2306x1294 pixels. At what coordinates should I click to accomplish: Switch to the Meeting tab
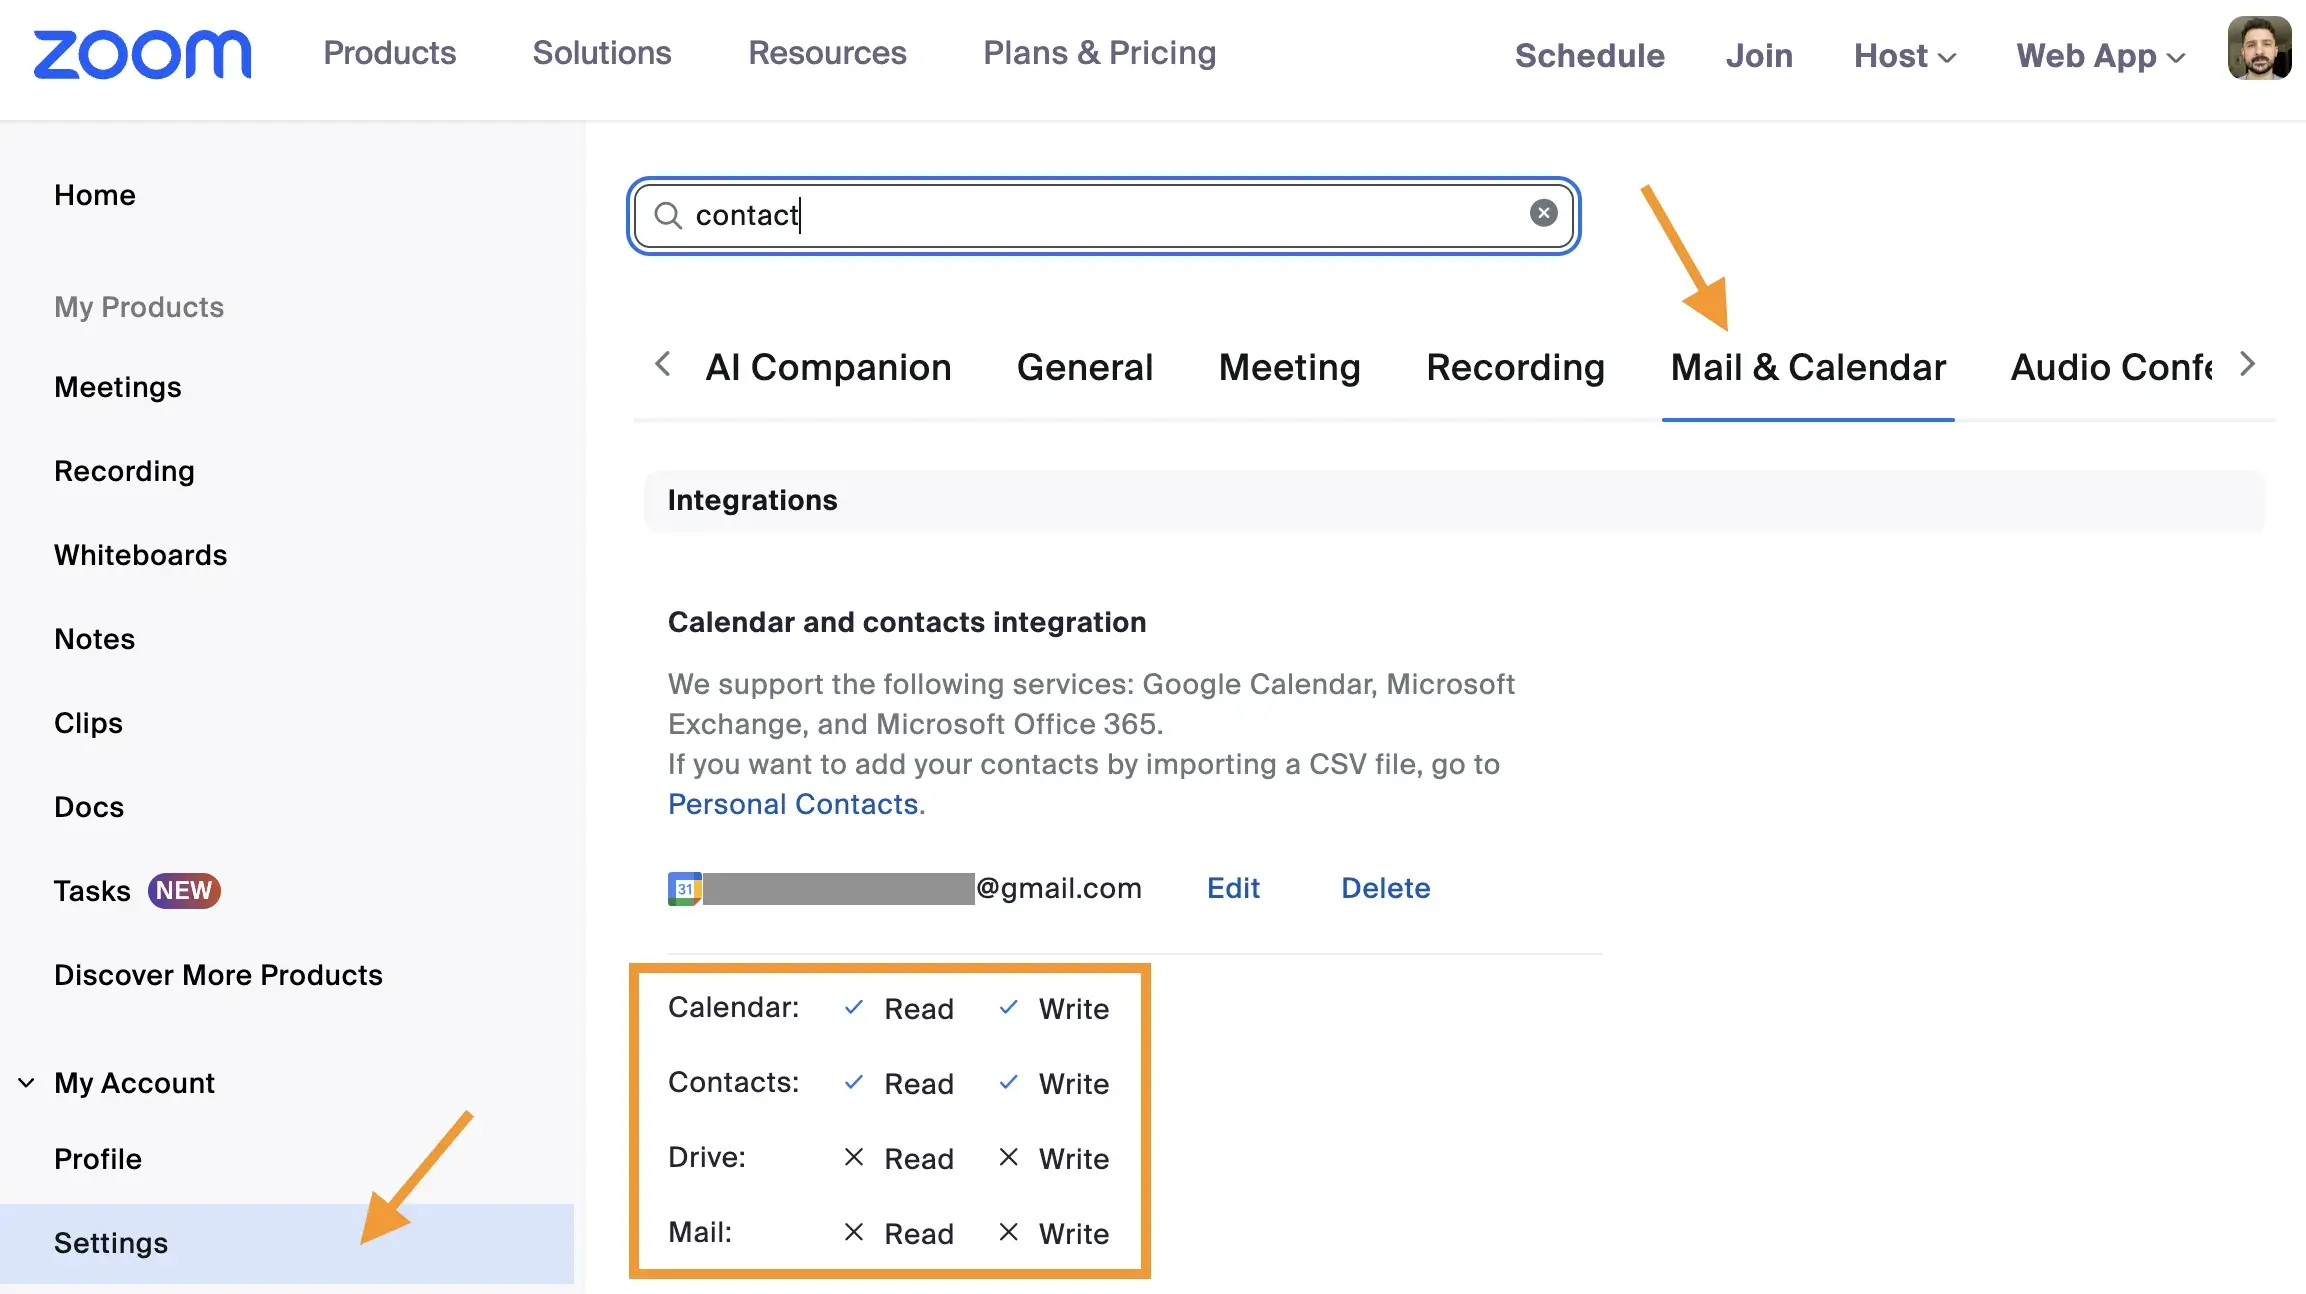[1289, 367]
